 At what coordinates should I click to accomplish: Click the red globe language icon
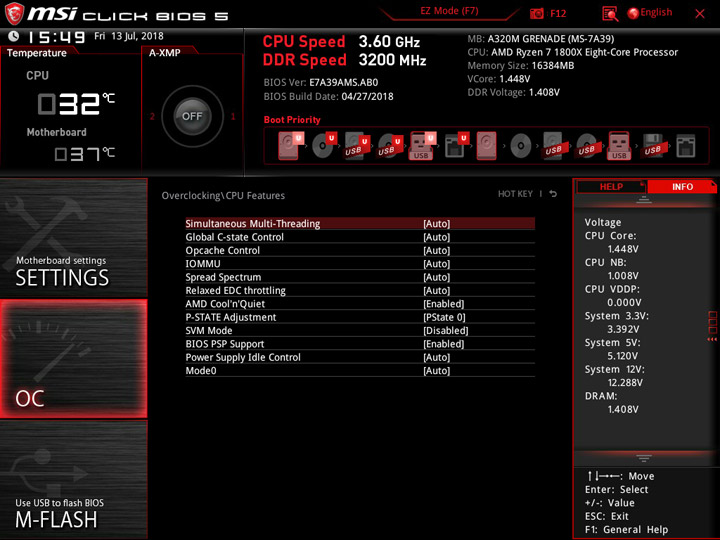633,13
